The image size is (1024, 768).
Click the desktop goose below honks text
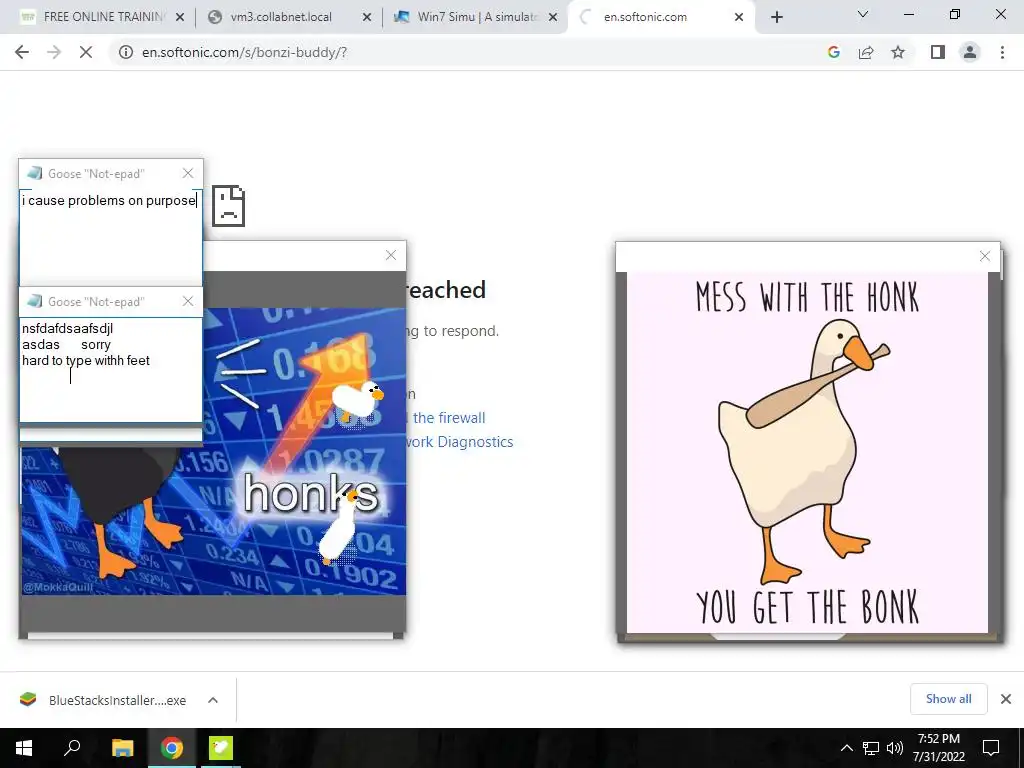340,528
